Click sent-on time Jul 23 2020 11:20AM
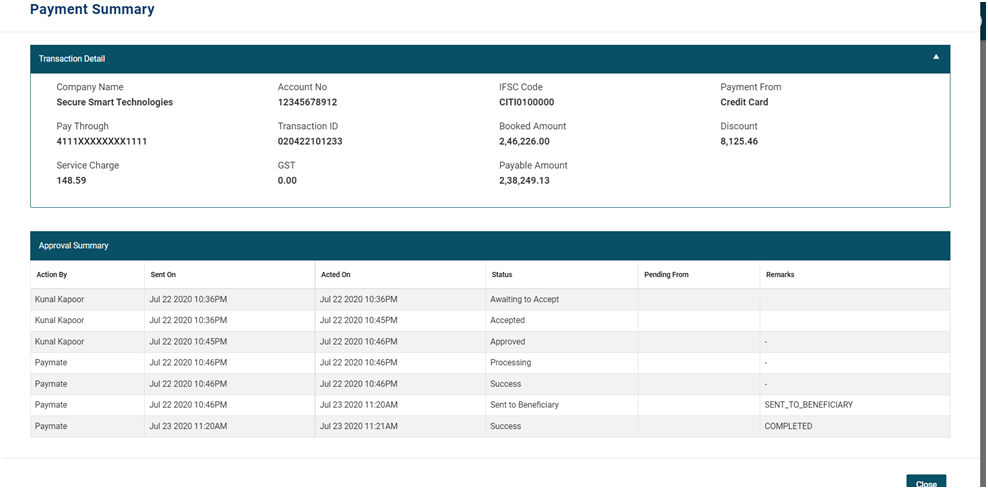Screen dimensions: 988x489 pyautogui.click(x=188, y=426)
